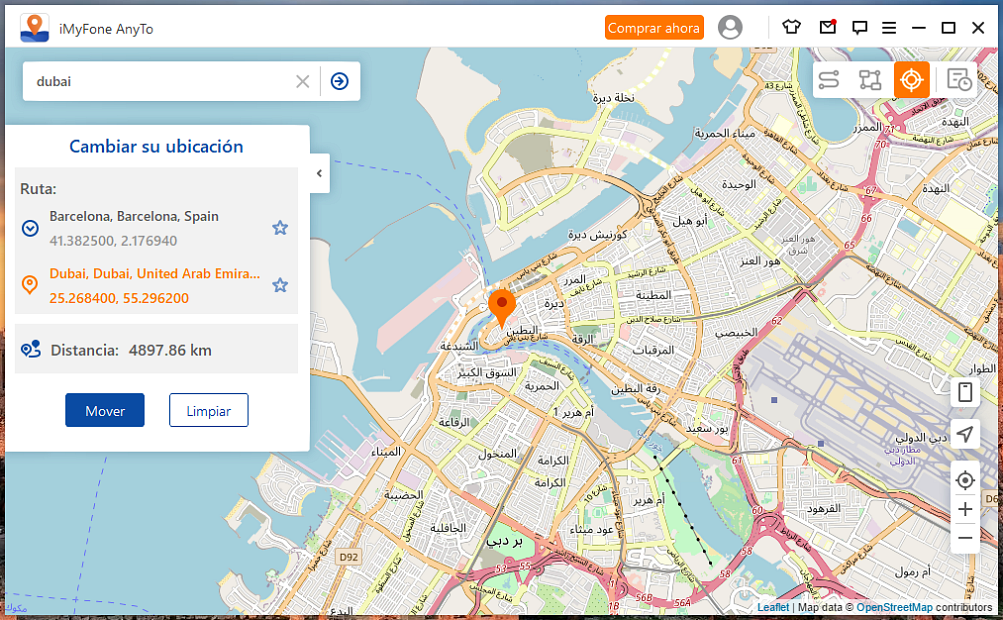1003x620 pixels.
Task: Open the OpenStreetMap link
Action: (x=894, y=607)
